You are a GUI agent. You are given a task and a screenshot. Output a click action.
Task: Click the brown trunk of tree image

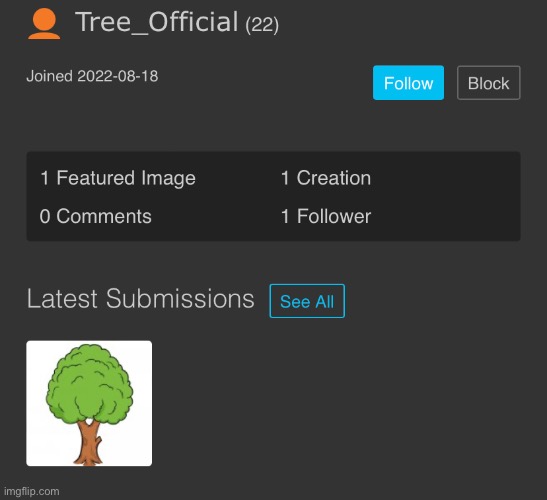click(x=89, y=443)
